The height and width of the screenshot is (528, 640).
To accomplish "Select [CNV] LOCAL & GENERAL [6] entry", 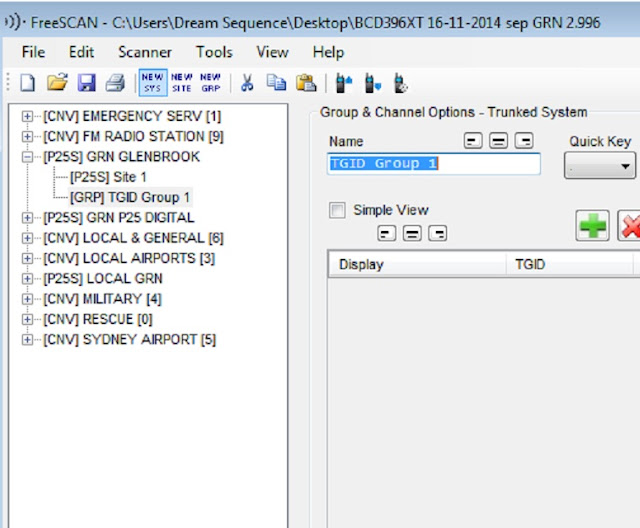I will (133, 238).
